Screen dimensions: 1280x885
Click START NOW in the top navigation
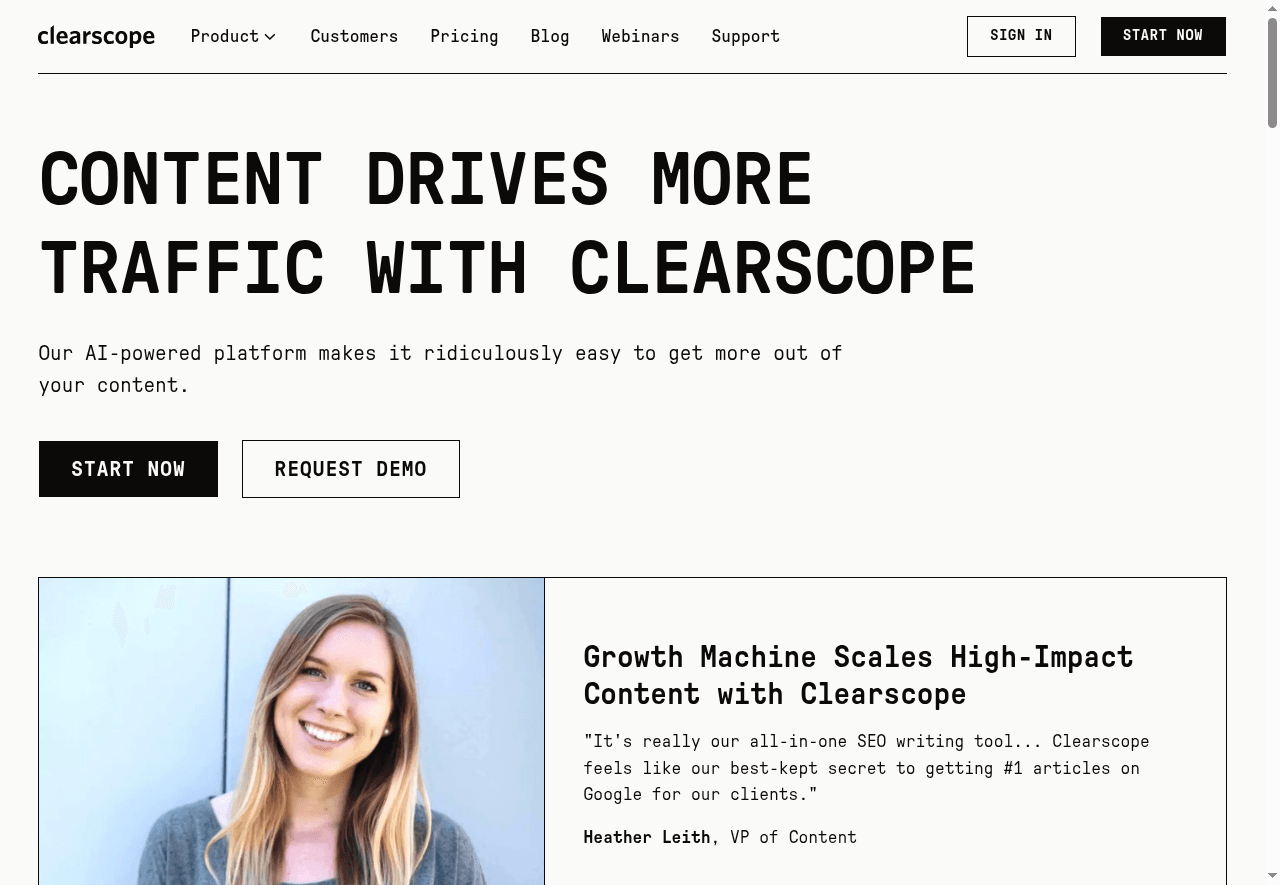click(x=1163, y=36)
